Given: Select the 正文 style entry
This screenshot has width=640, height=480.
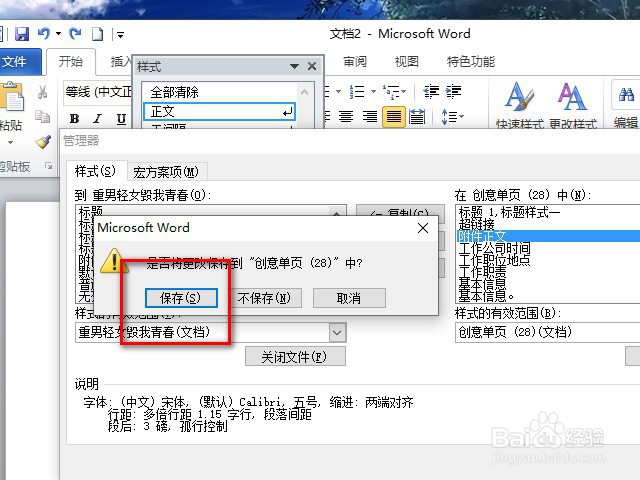Looking at the screenshot, I should [x=219, y=111].
